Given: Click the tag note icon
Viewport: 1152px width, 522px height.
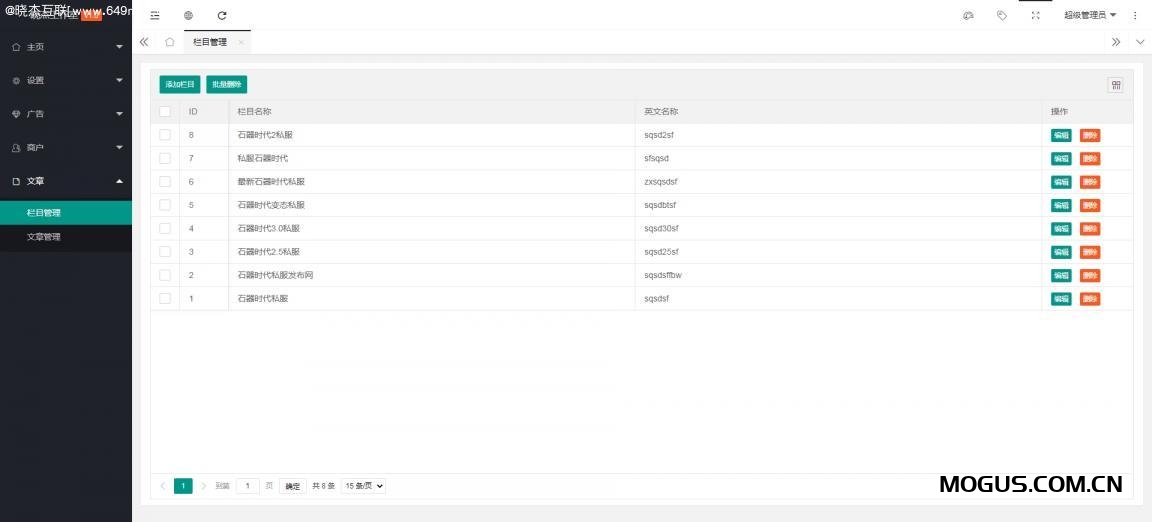Looking at the screenshot, I should 1002,15.
